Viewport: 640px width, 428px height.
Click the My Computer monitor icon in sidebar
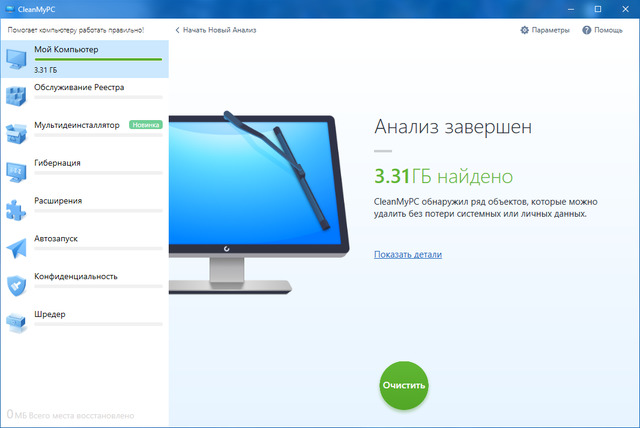(x=16, y=59)
